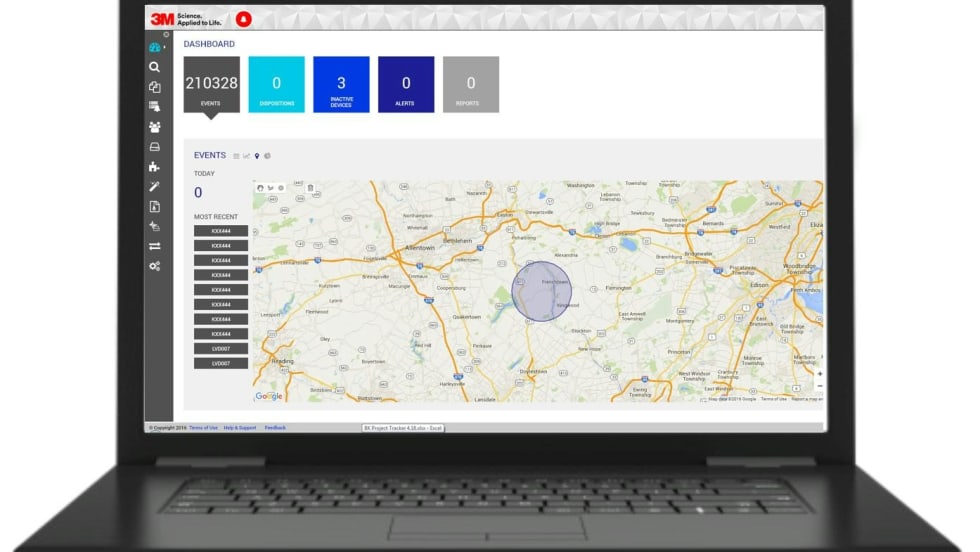Click the swap arrows icon in sidebar
980x552 pixels.
[154, 246]
